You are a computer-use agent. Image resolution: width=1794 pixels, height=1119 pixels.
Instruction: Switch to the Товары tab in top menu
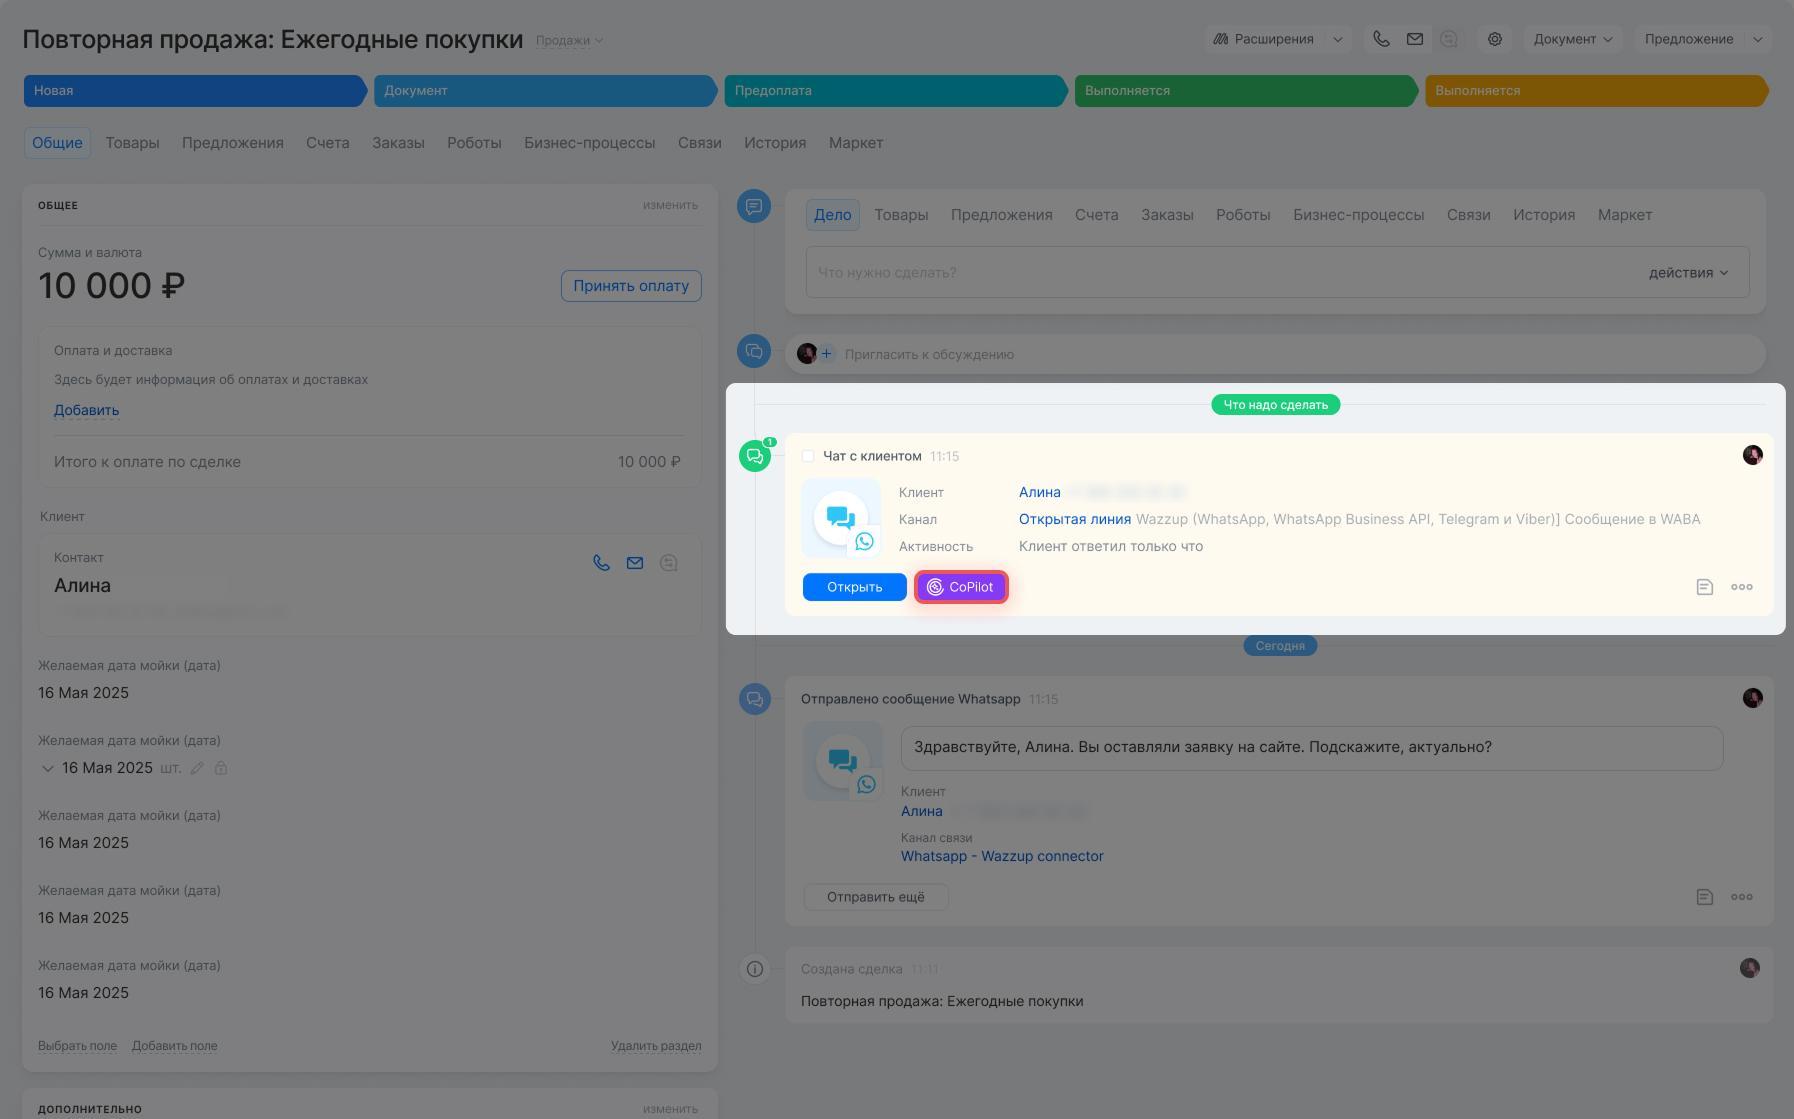pos(132,143)
